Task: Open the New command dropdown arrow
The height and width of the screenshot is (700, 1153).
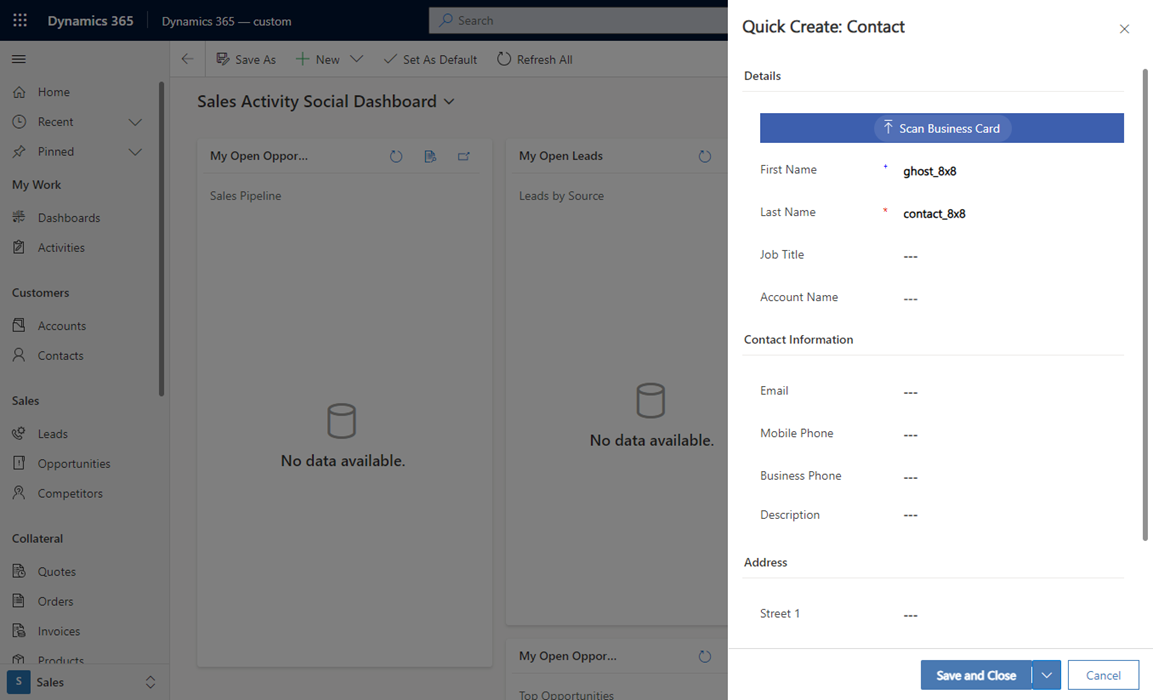Action: 356,59
